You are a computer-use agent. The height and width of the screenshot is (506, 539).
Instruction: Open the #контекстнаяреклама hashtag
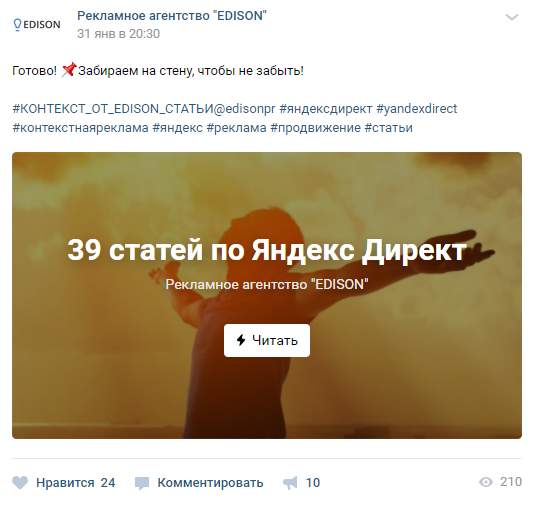[80, 128]
